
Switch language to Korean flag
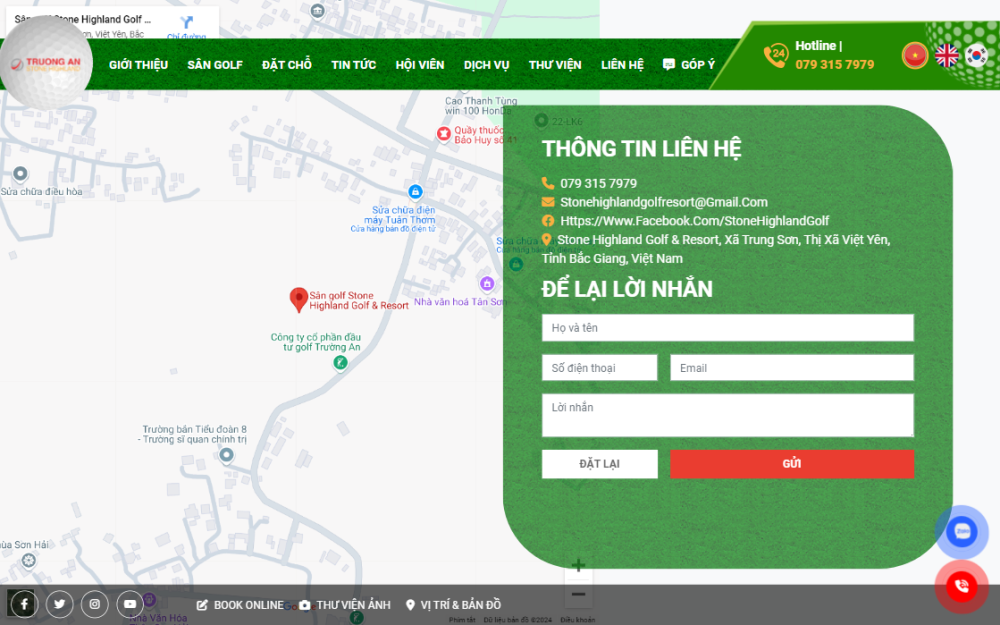click(976, 55)
